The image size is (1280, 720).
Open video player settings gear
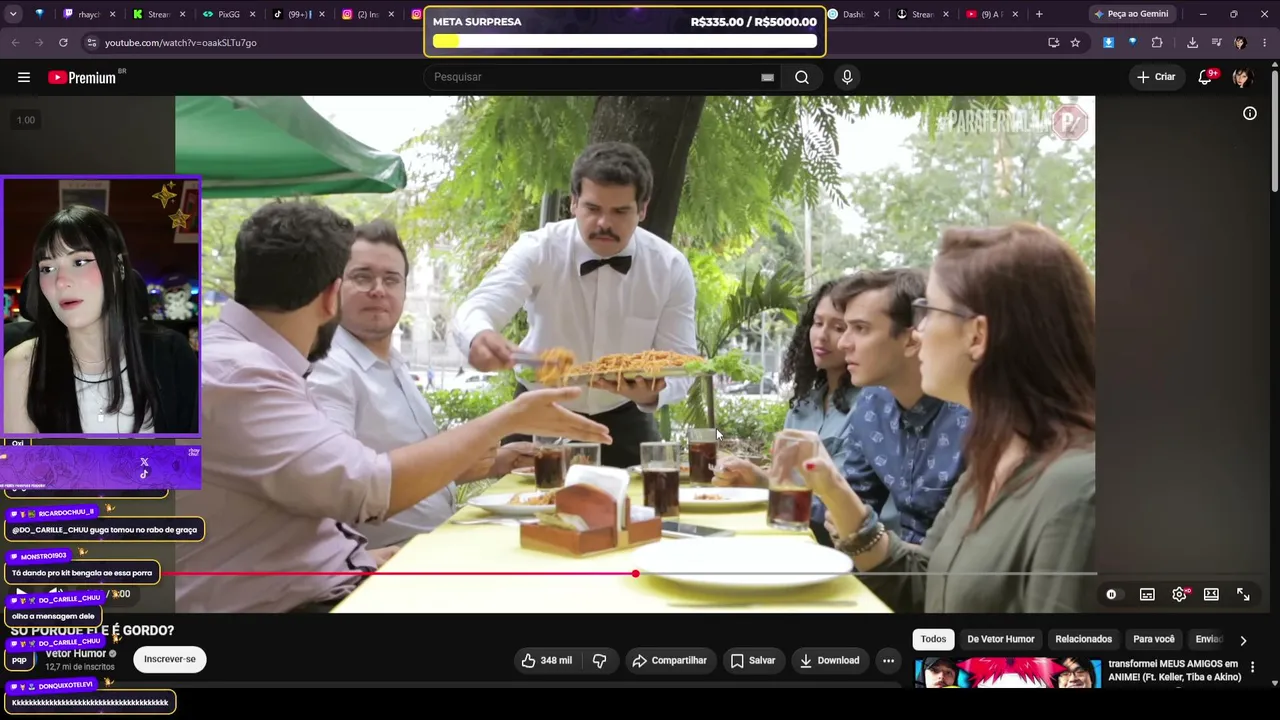coord(1180,594)
